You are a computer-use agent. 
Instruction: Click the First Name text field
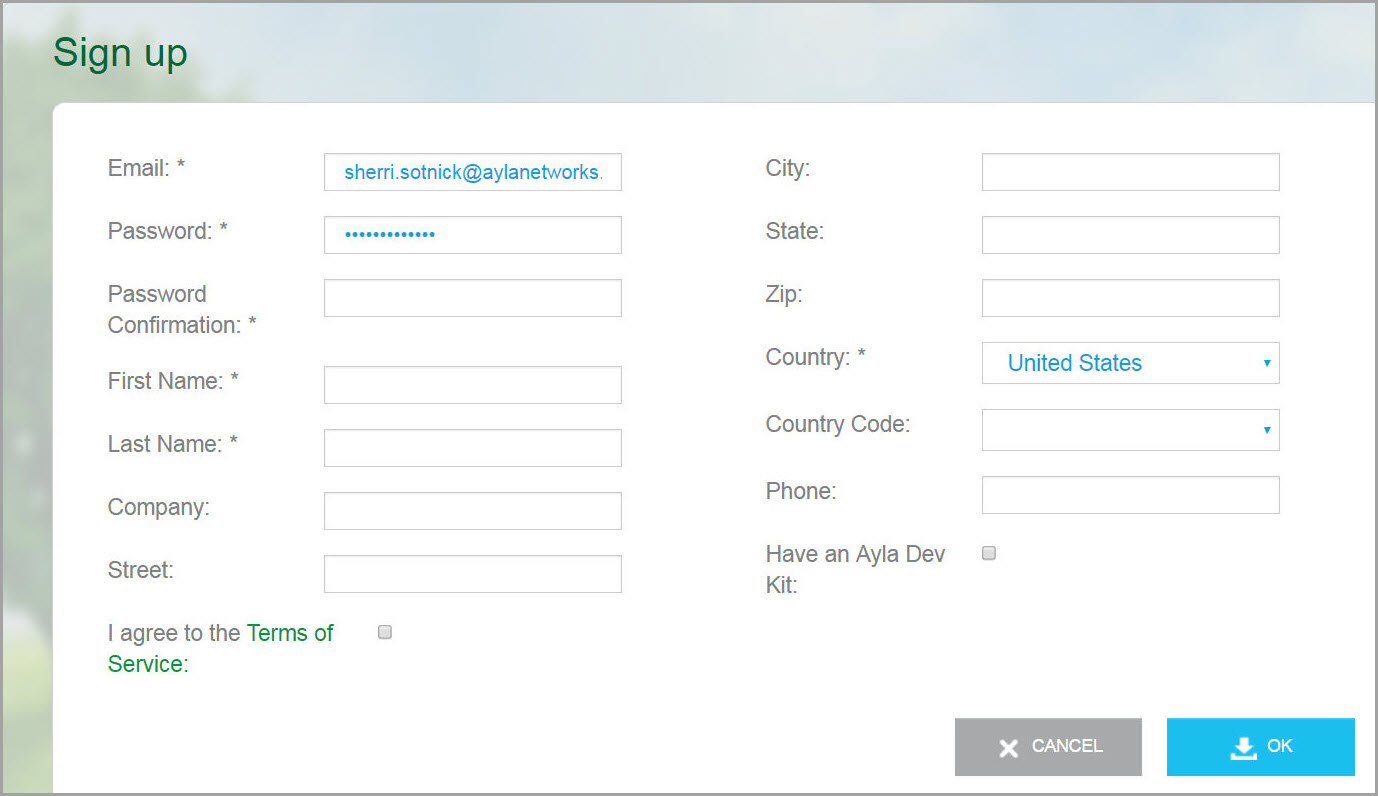[472, 385]
